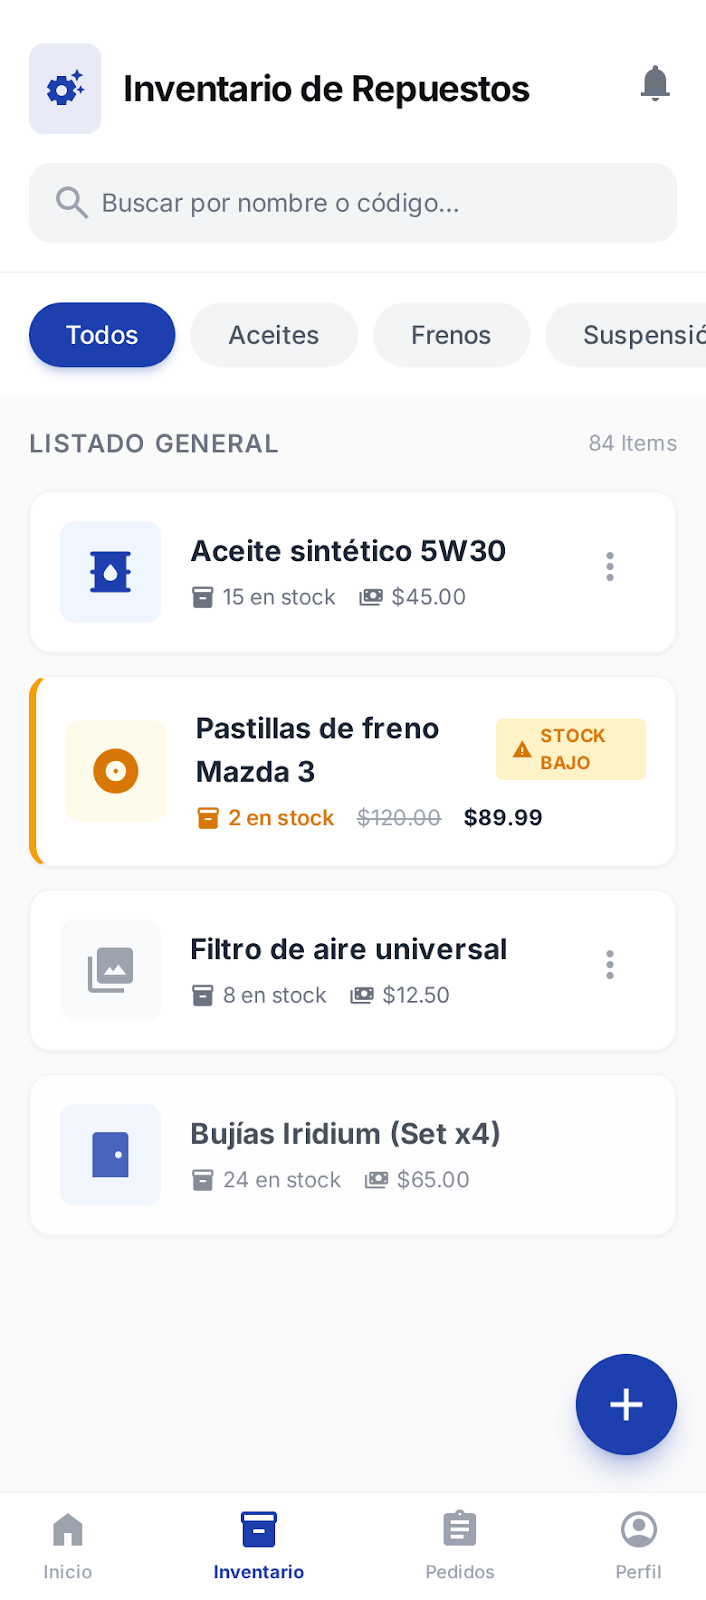Viewport: 706px width, 1600px height.
Task: Select the Todos filter chip
Action: 101,335
